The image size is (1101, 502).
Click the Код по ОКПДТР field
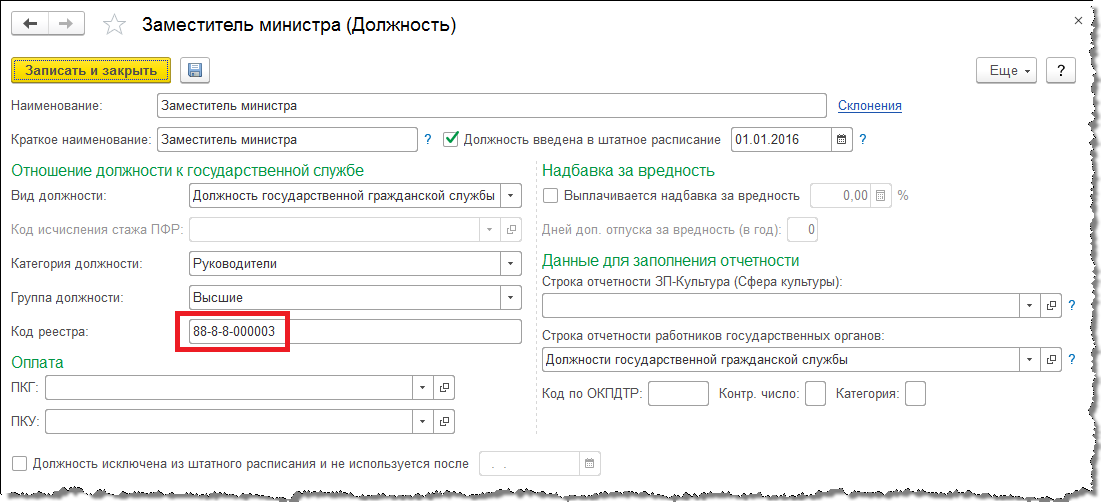point(677,394)
